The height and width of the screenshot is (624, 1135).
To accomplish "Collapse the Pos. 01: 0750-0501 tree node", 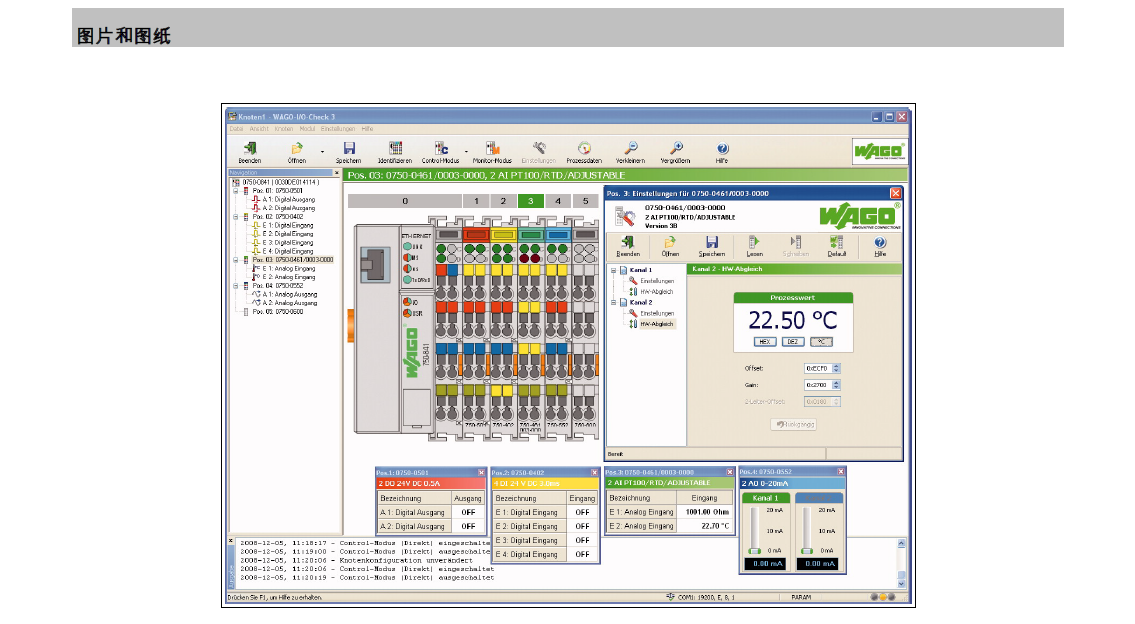I will click(235, 191).
